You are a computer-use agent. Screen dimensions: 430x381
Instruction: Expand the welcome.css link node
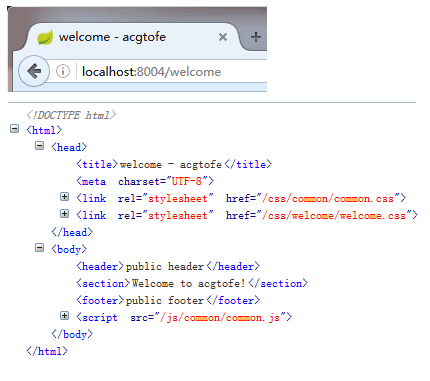pos(65,213)
